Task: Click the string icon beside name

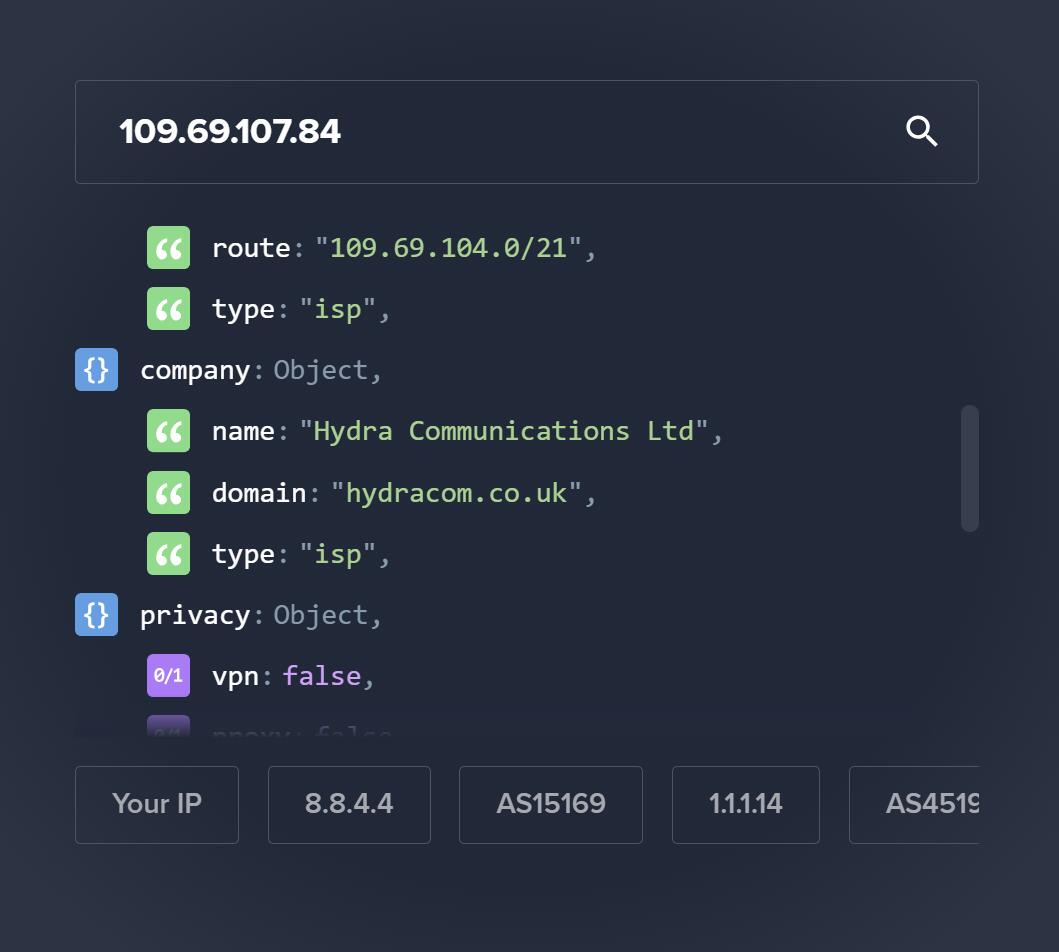Action: click(x=168, y=431)
